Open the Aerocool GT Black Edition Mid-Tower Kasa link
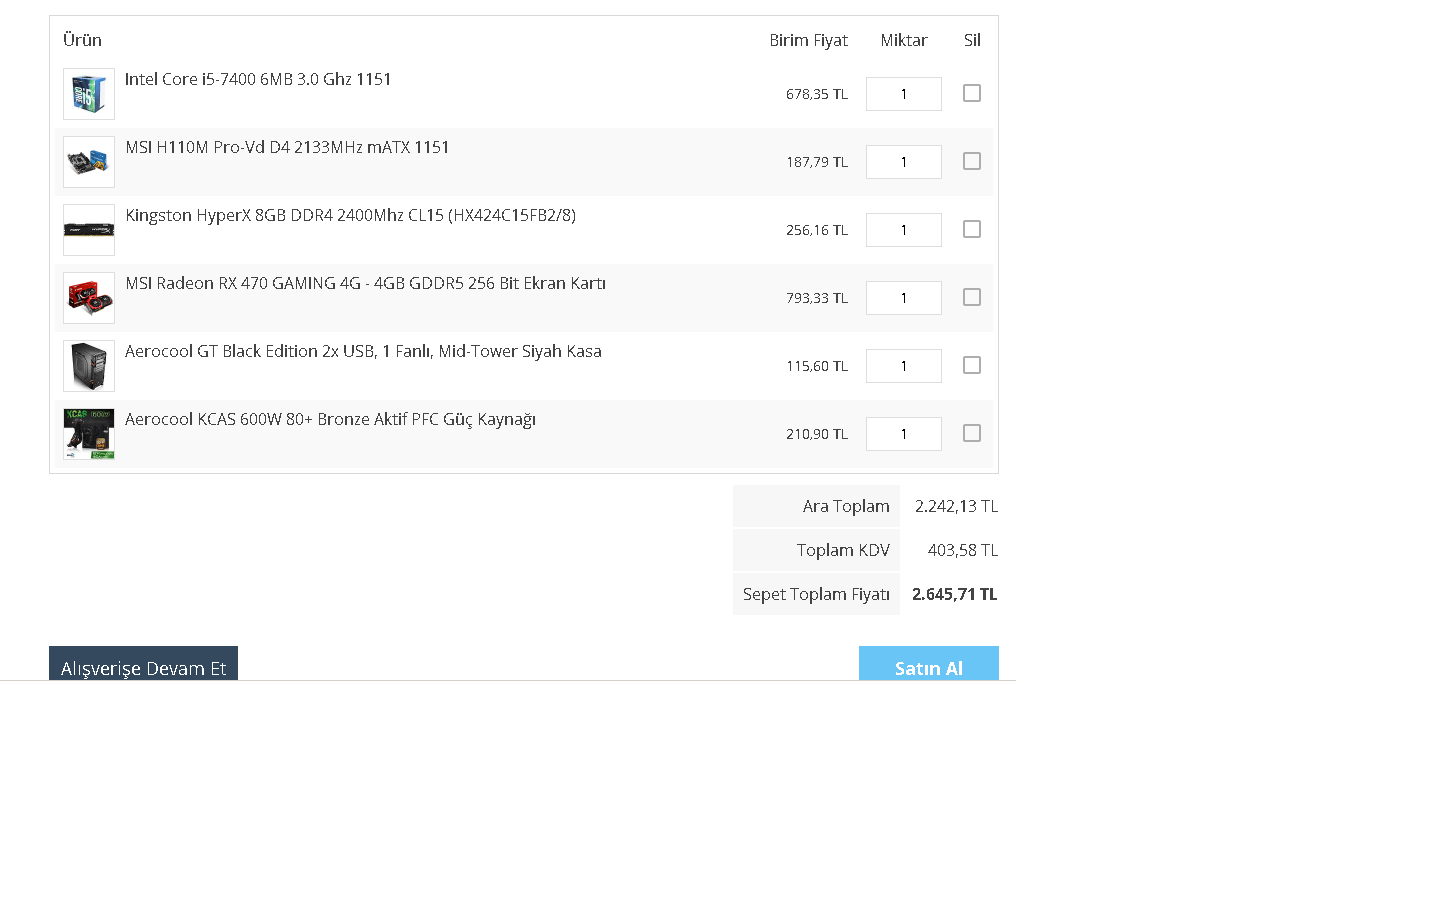This screenshot has height=900, width=1440. [363, 351]
